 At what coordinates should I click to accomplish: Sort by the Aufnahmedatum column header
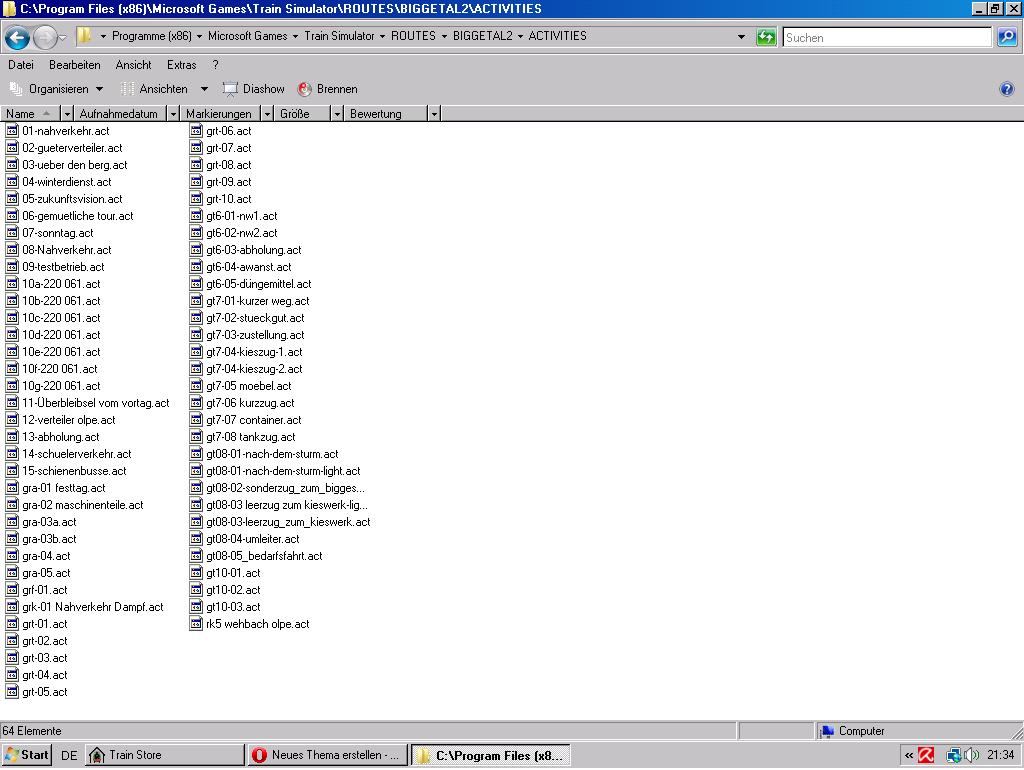pos(118,114)
